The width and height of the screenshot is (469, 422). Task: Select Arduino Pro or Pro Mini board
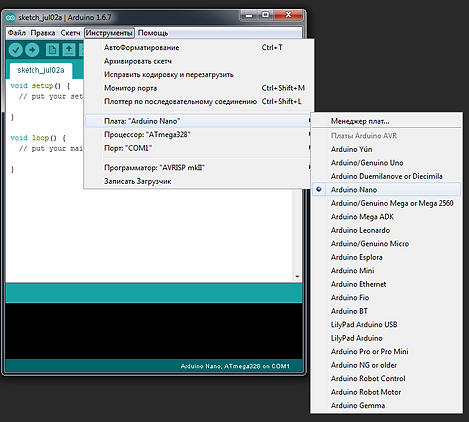[386, 351]
